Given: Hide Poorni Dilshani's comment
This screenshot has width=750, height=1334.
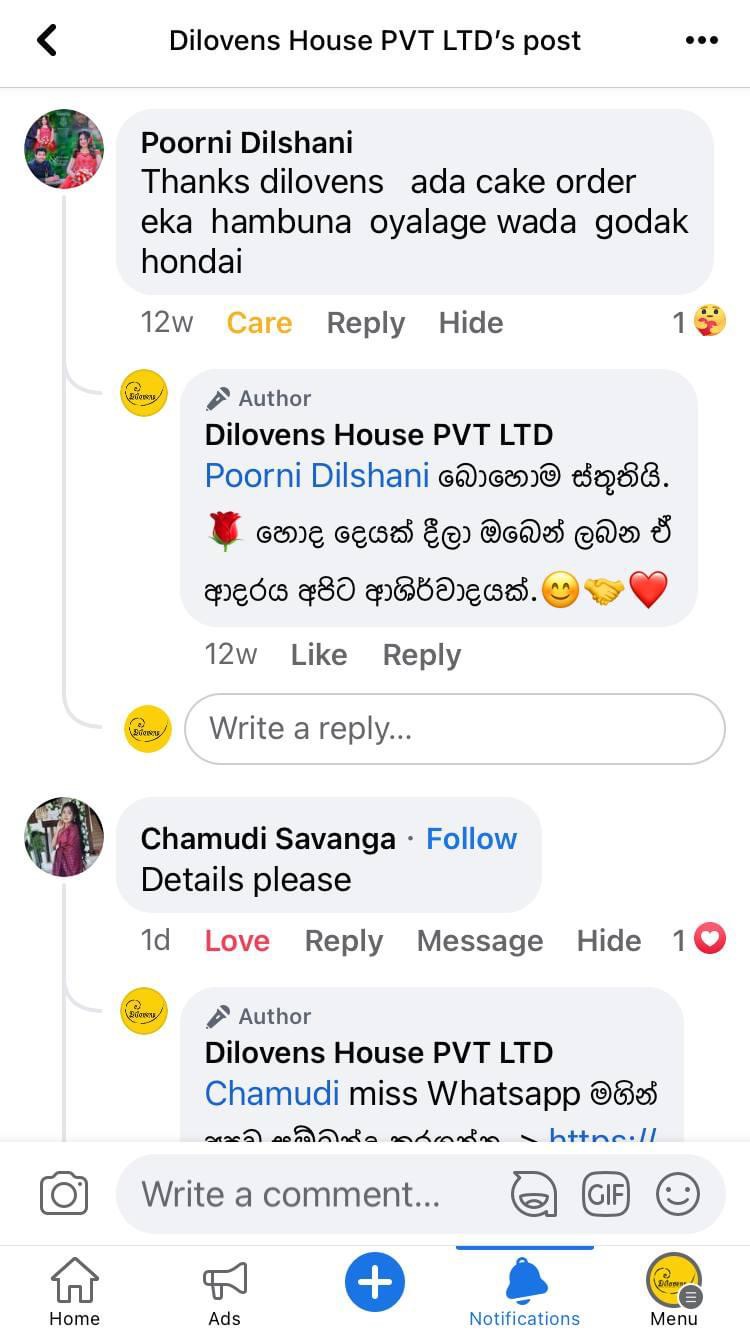Looking at the screenshot, I should 471,323.
